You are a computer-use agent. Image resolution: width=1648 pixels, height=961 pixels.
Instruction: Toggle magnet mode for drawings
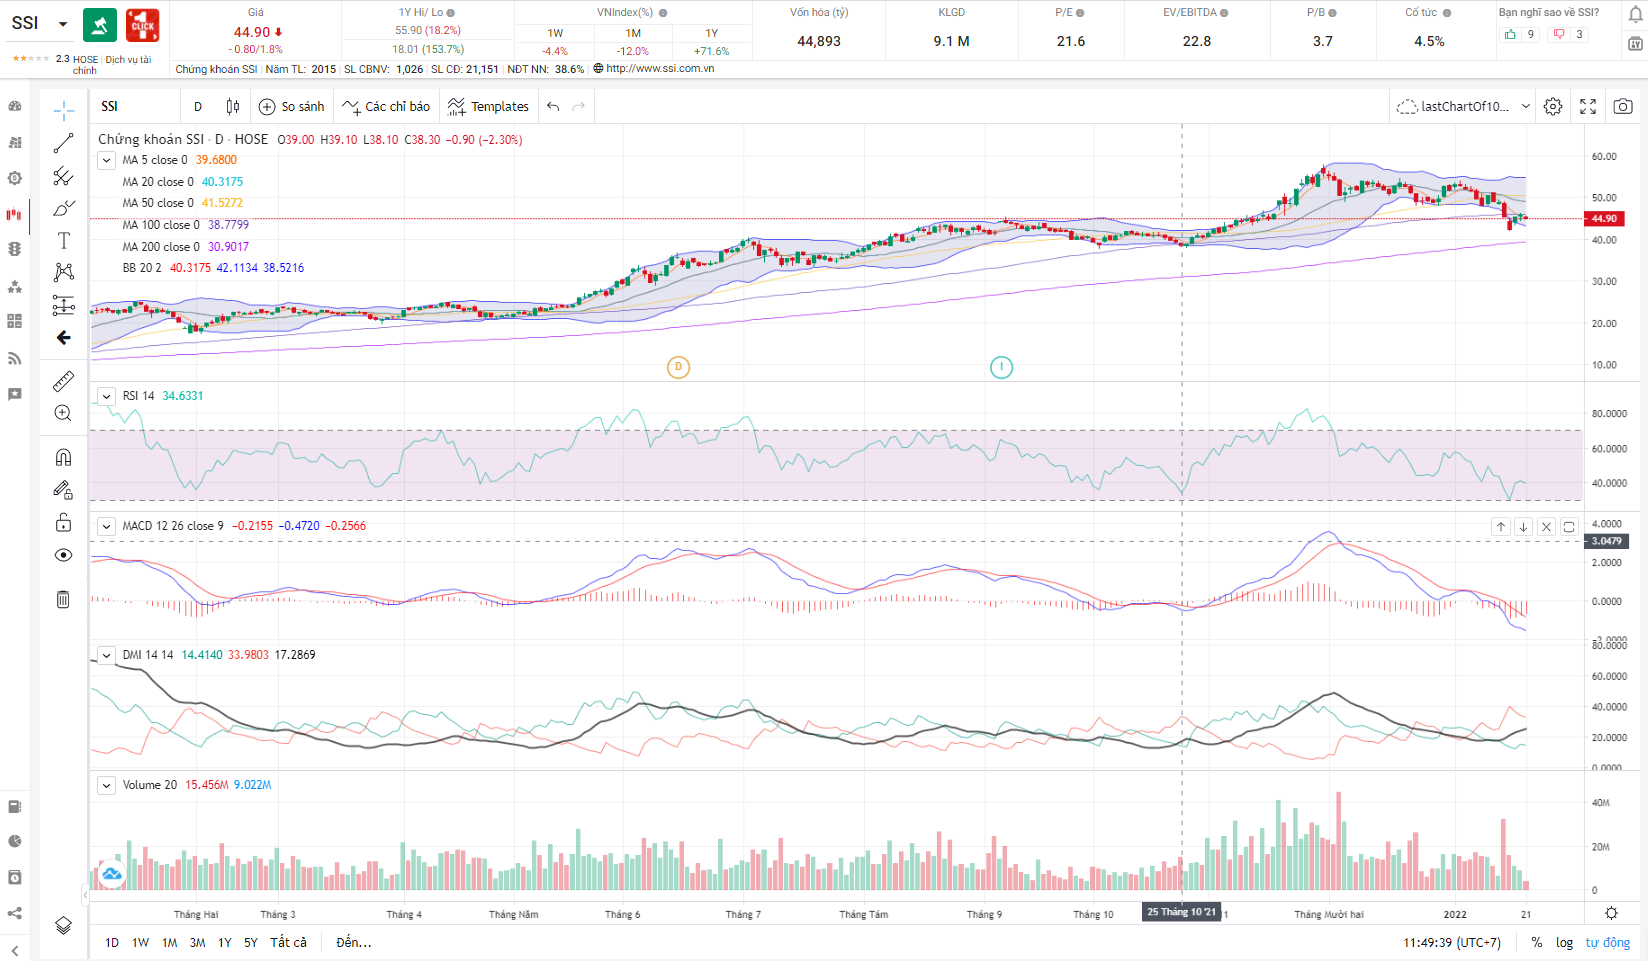[x=63, y=457]
